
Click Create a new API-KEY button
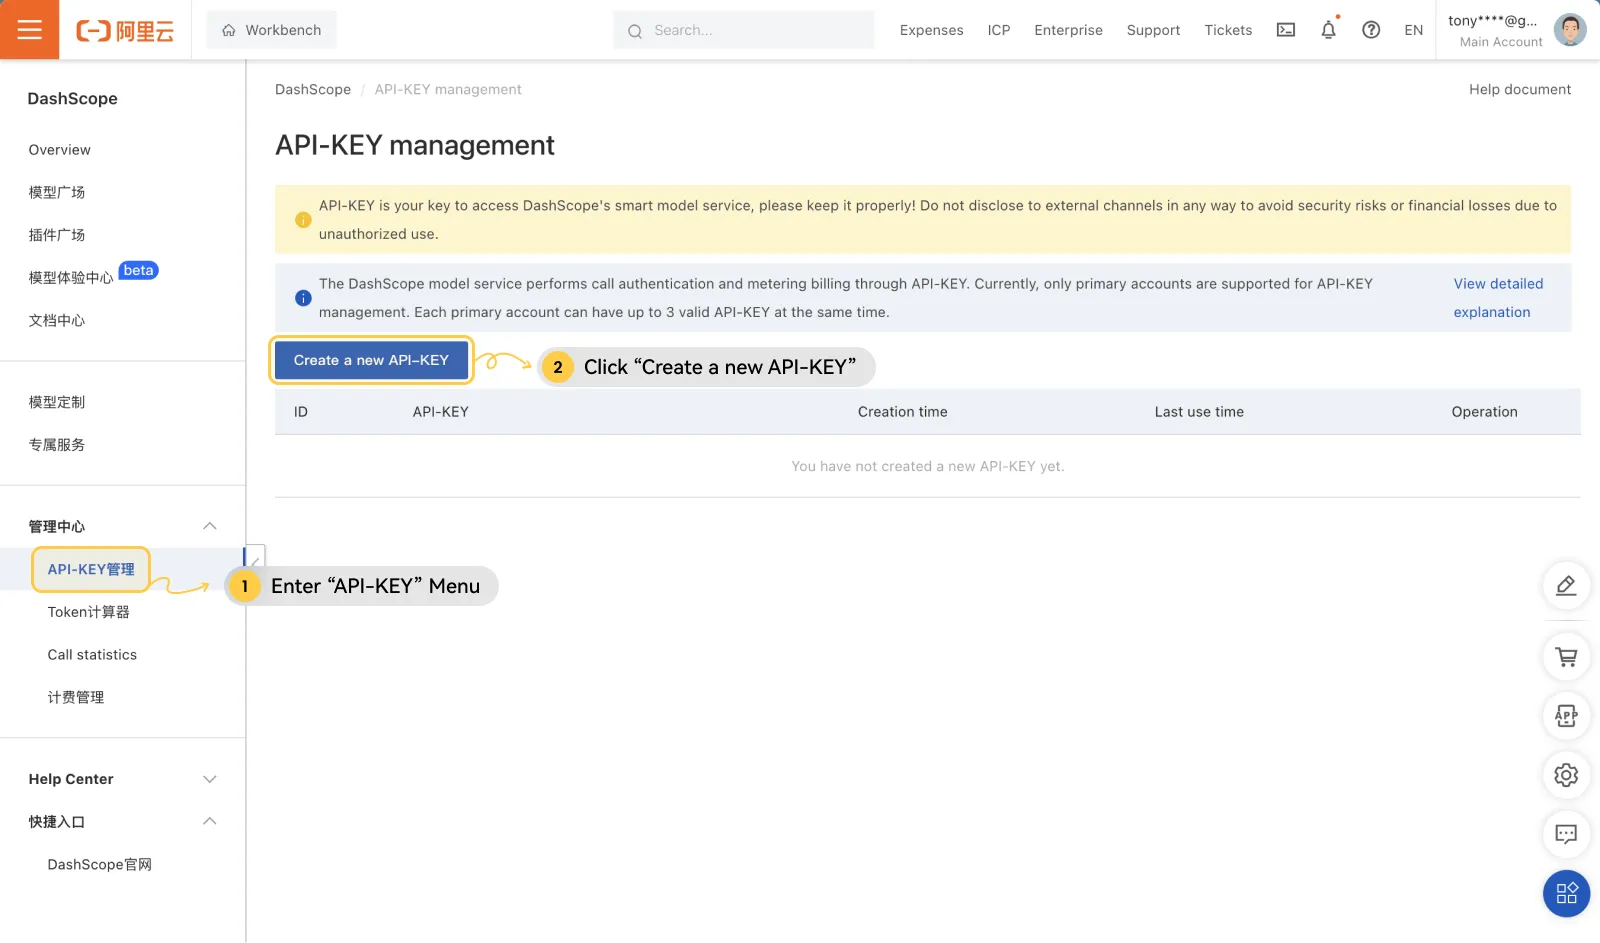371,360
